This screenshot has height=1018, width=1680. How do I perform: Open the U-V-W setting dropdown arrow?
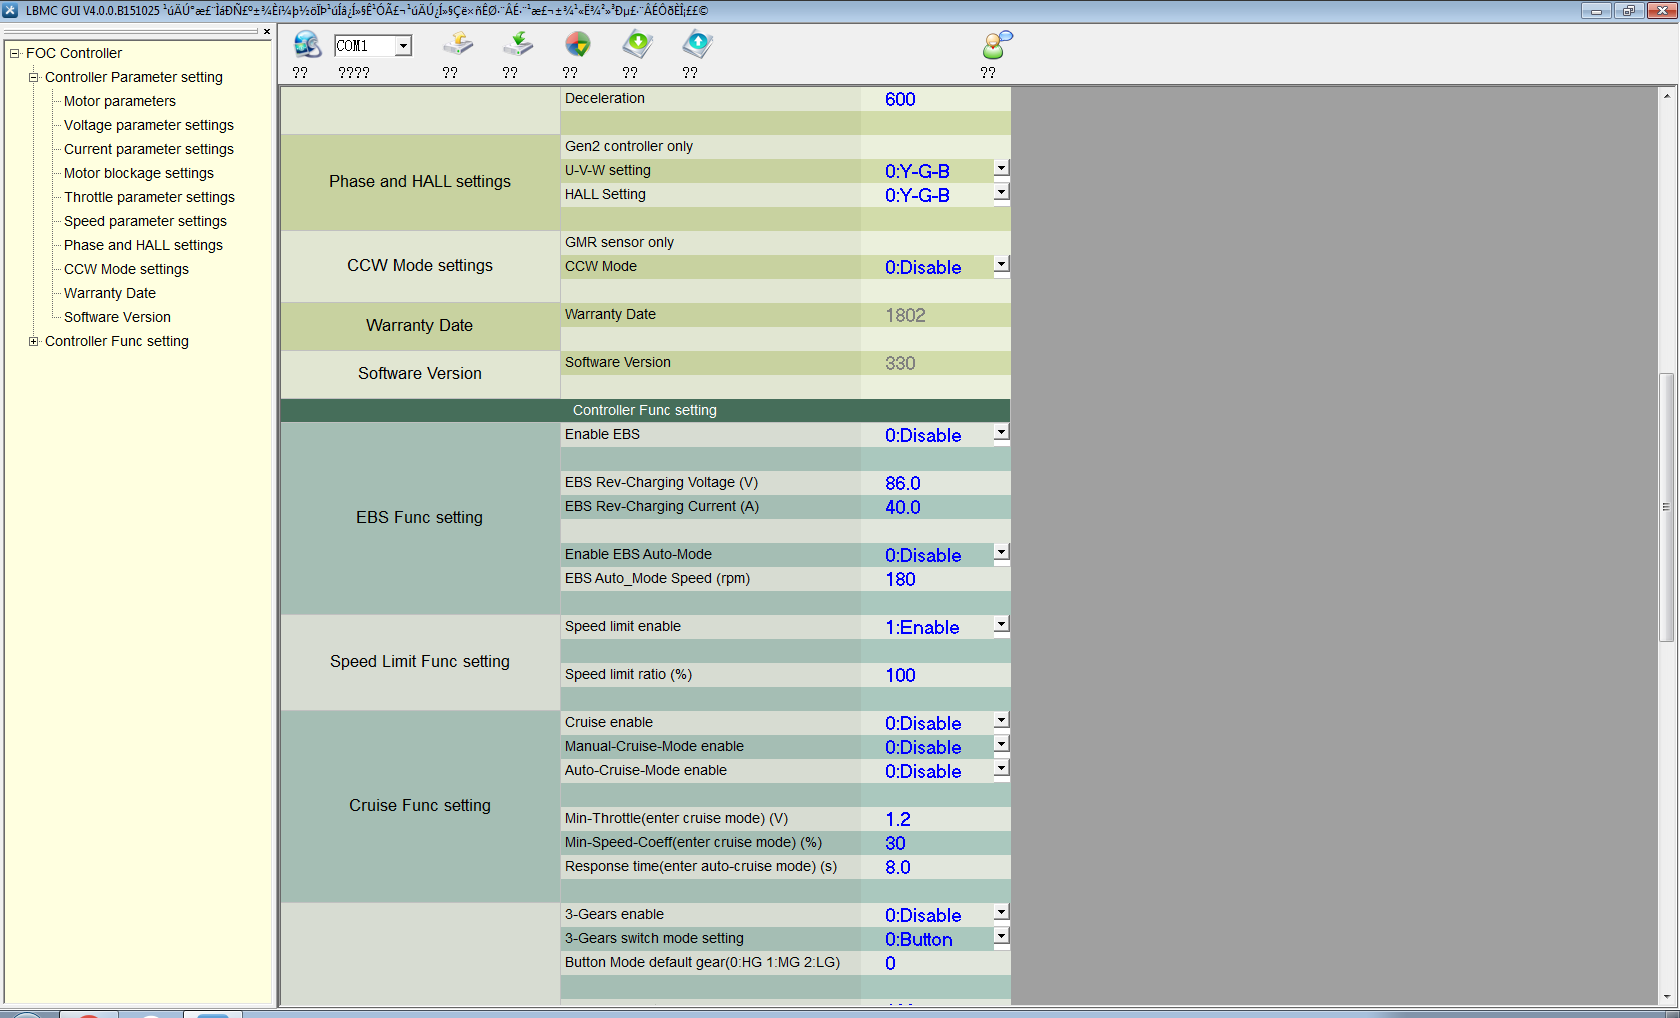tap(1001, 169)
